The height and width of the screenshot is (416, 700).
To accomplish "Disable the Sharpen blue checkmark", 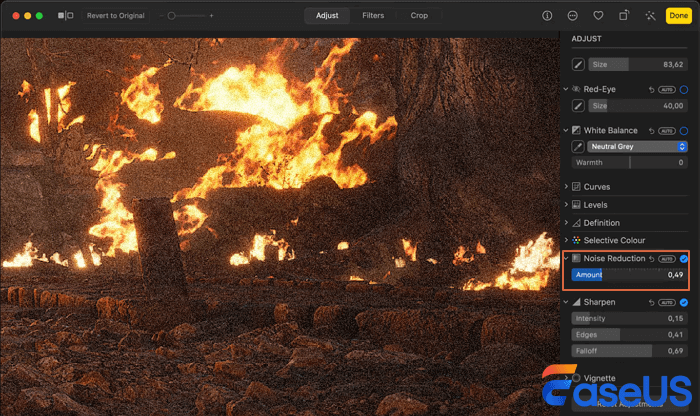I will pos(683,303).
